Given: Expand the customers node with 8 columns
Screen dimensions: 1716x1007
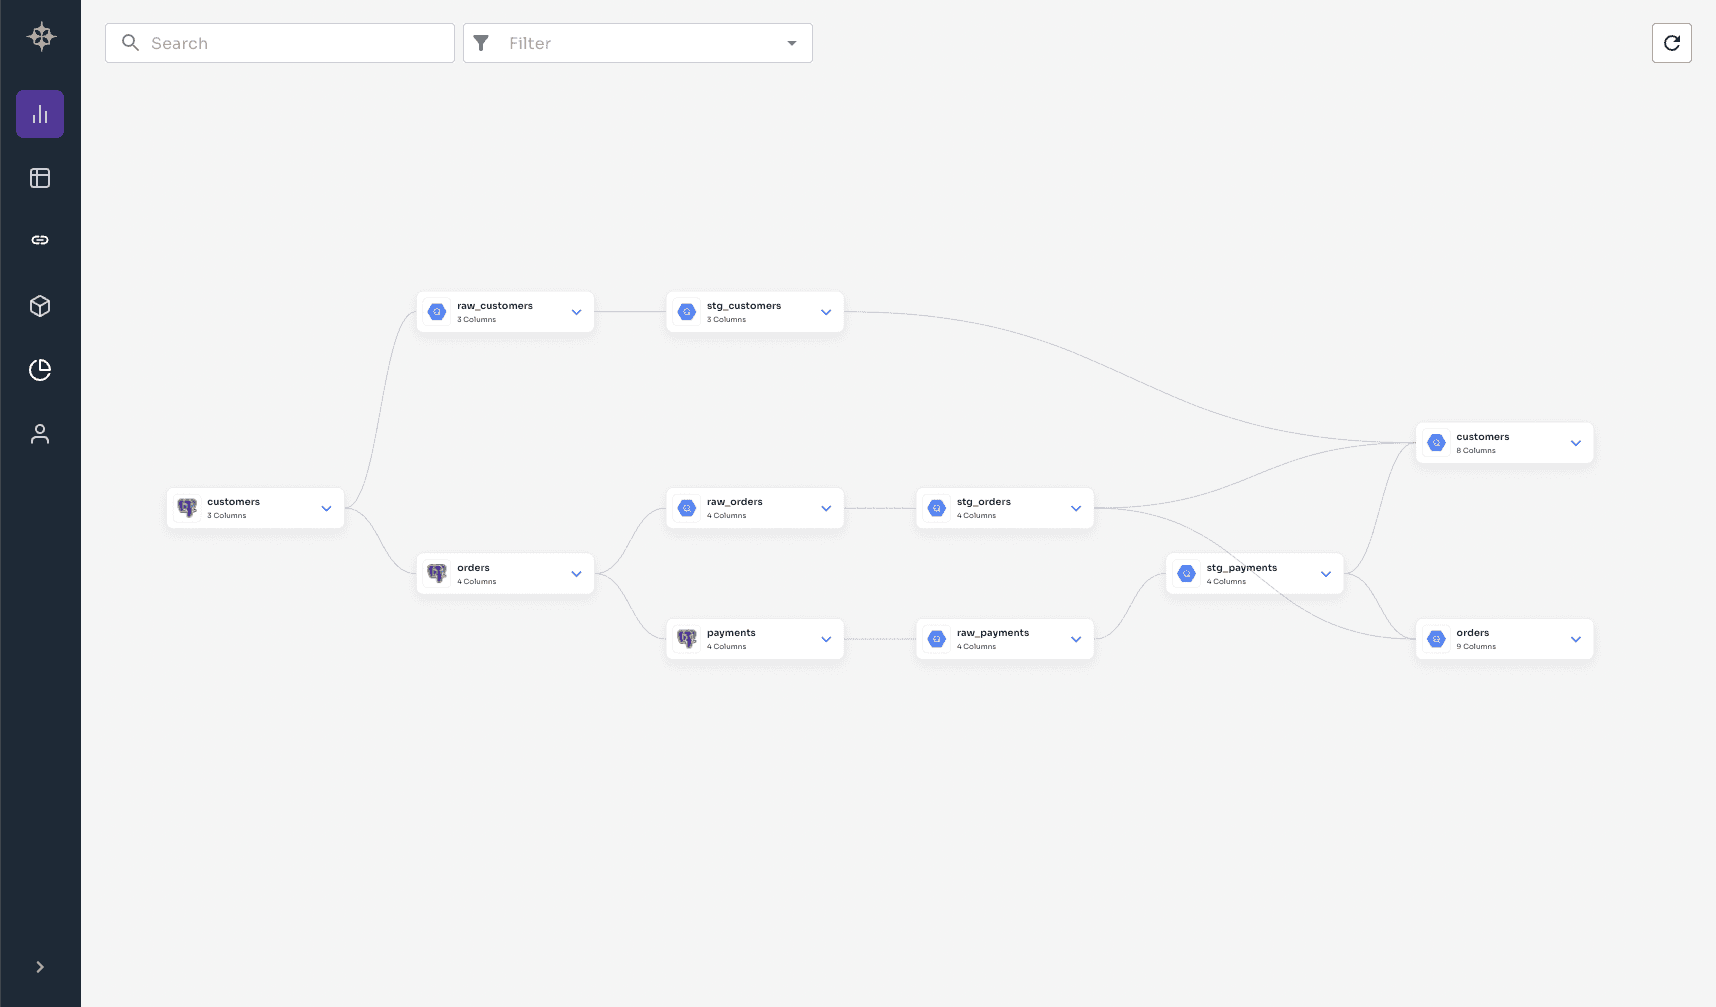Looking at the screenshot, I should click(x=1576, y=443).
